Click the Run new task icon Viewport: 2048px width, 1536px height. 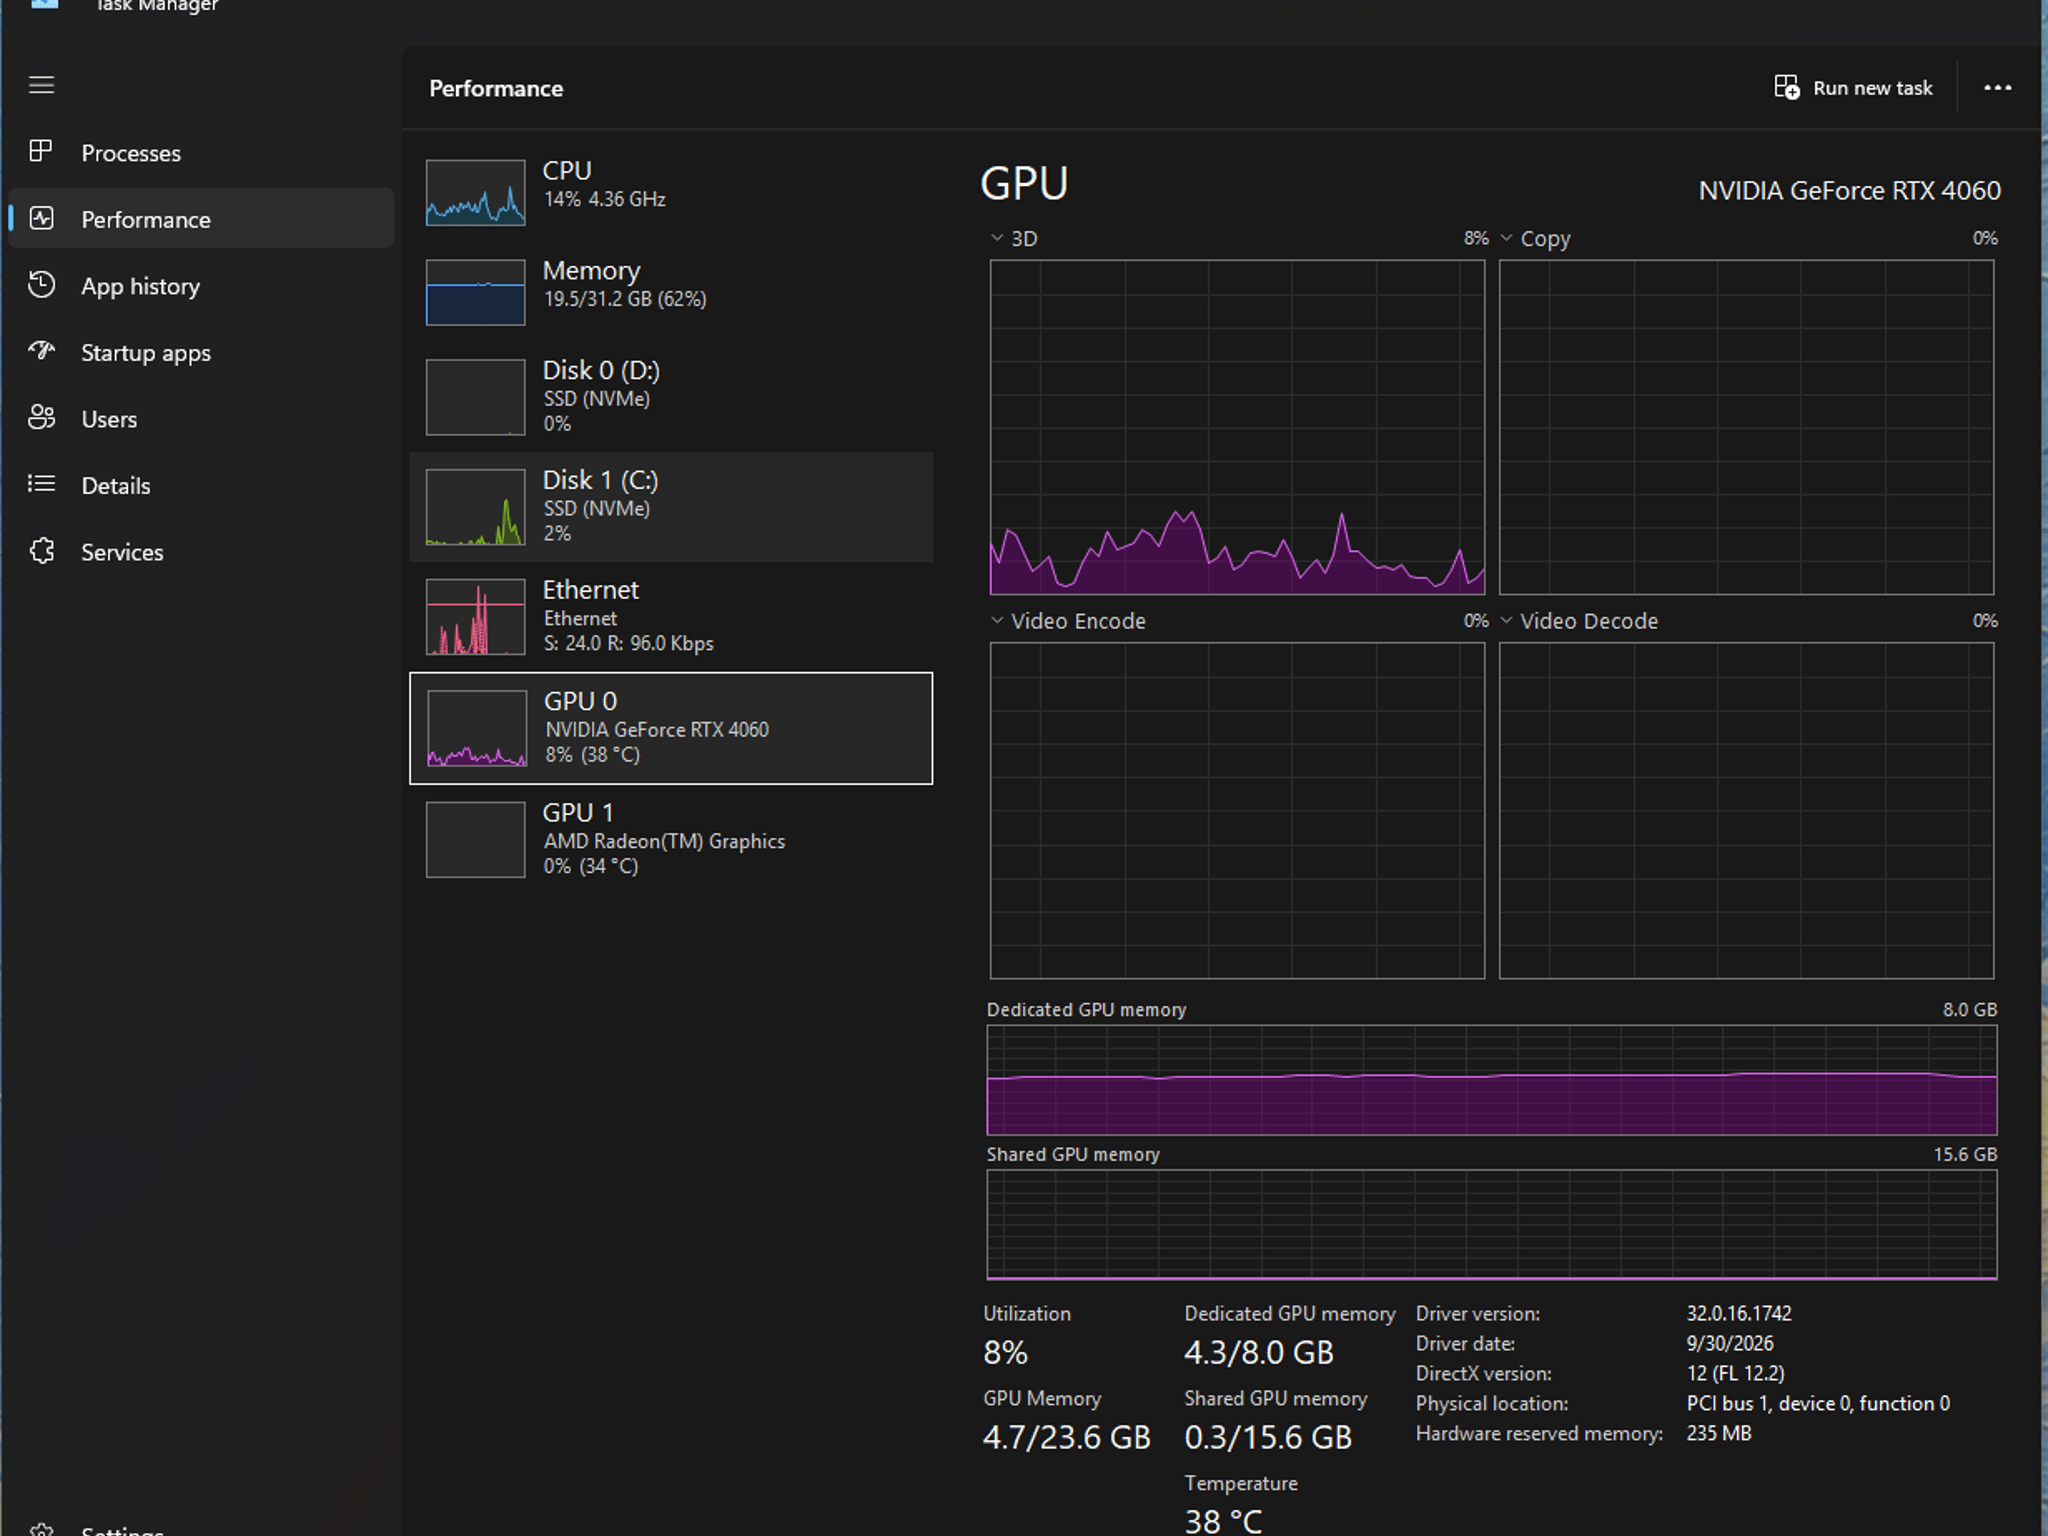pyautogui.click(x=1787, y=87)
